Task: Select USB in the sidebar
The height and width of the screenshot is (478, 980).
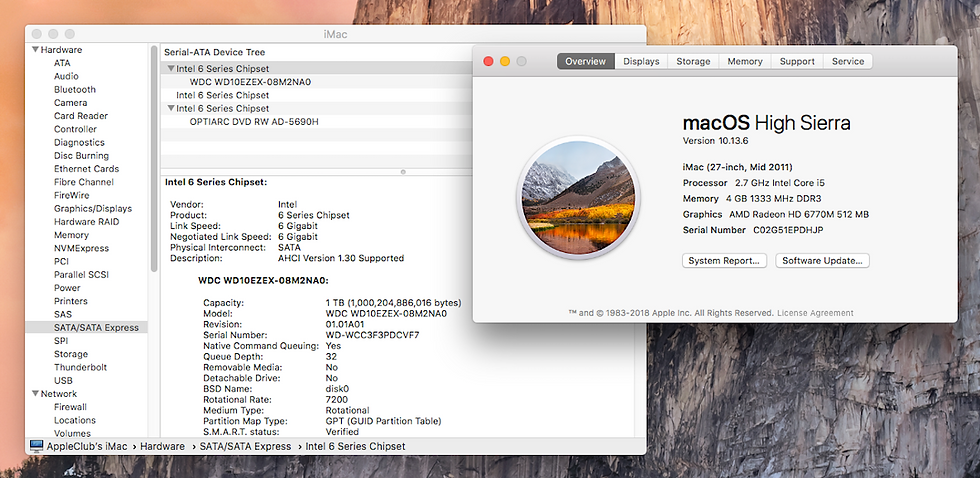Action: point(63,381)
